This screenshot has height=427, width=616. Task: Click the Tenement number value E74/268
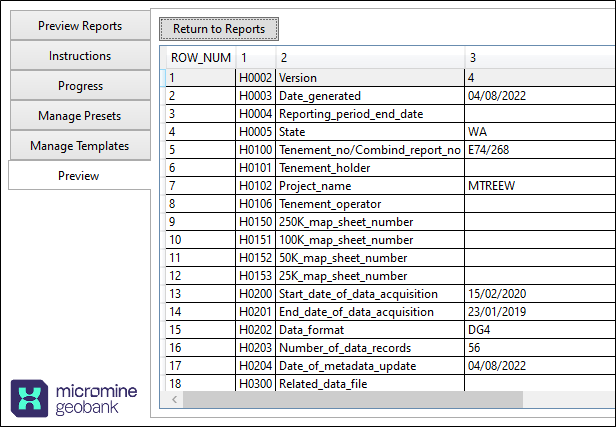click(x=538, y=150)
